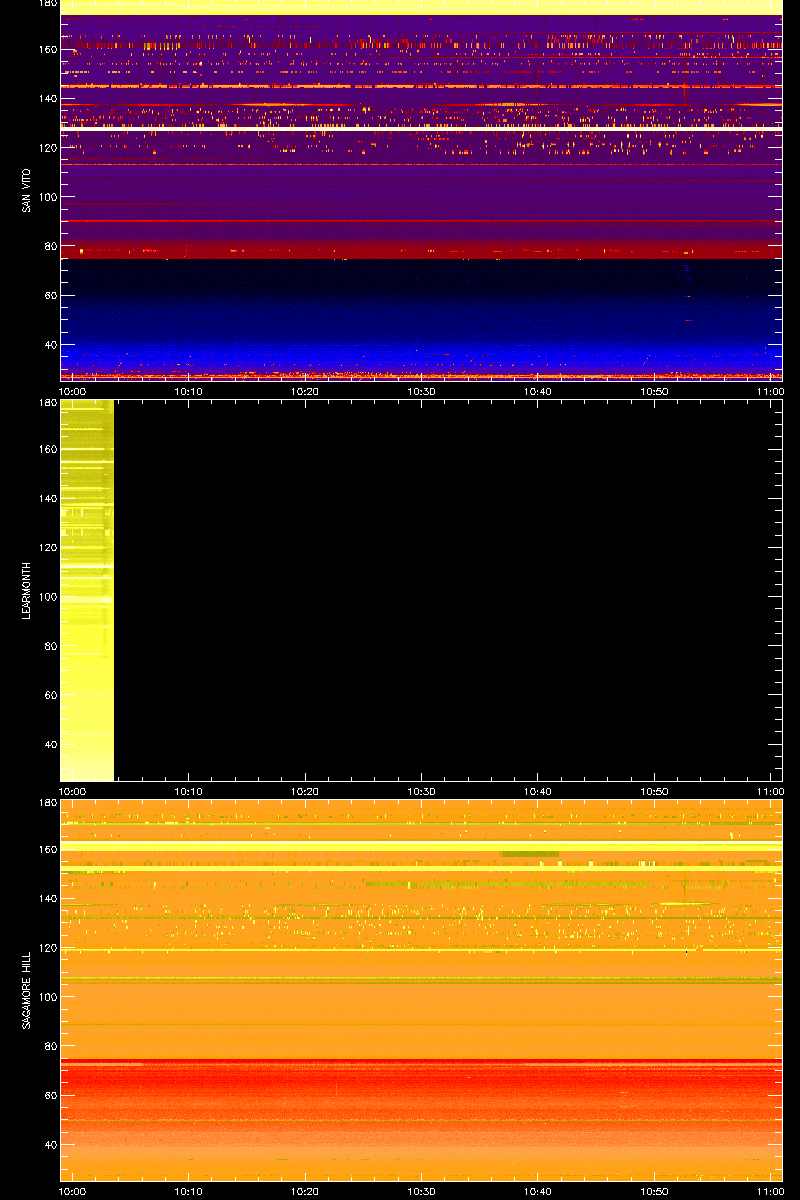Select 10:20 tick under Learmonth panel
The height and width of the screenshot is (1200, 800).
pos(305,791)
